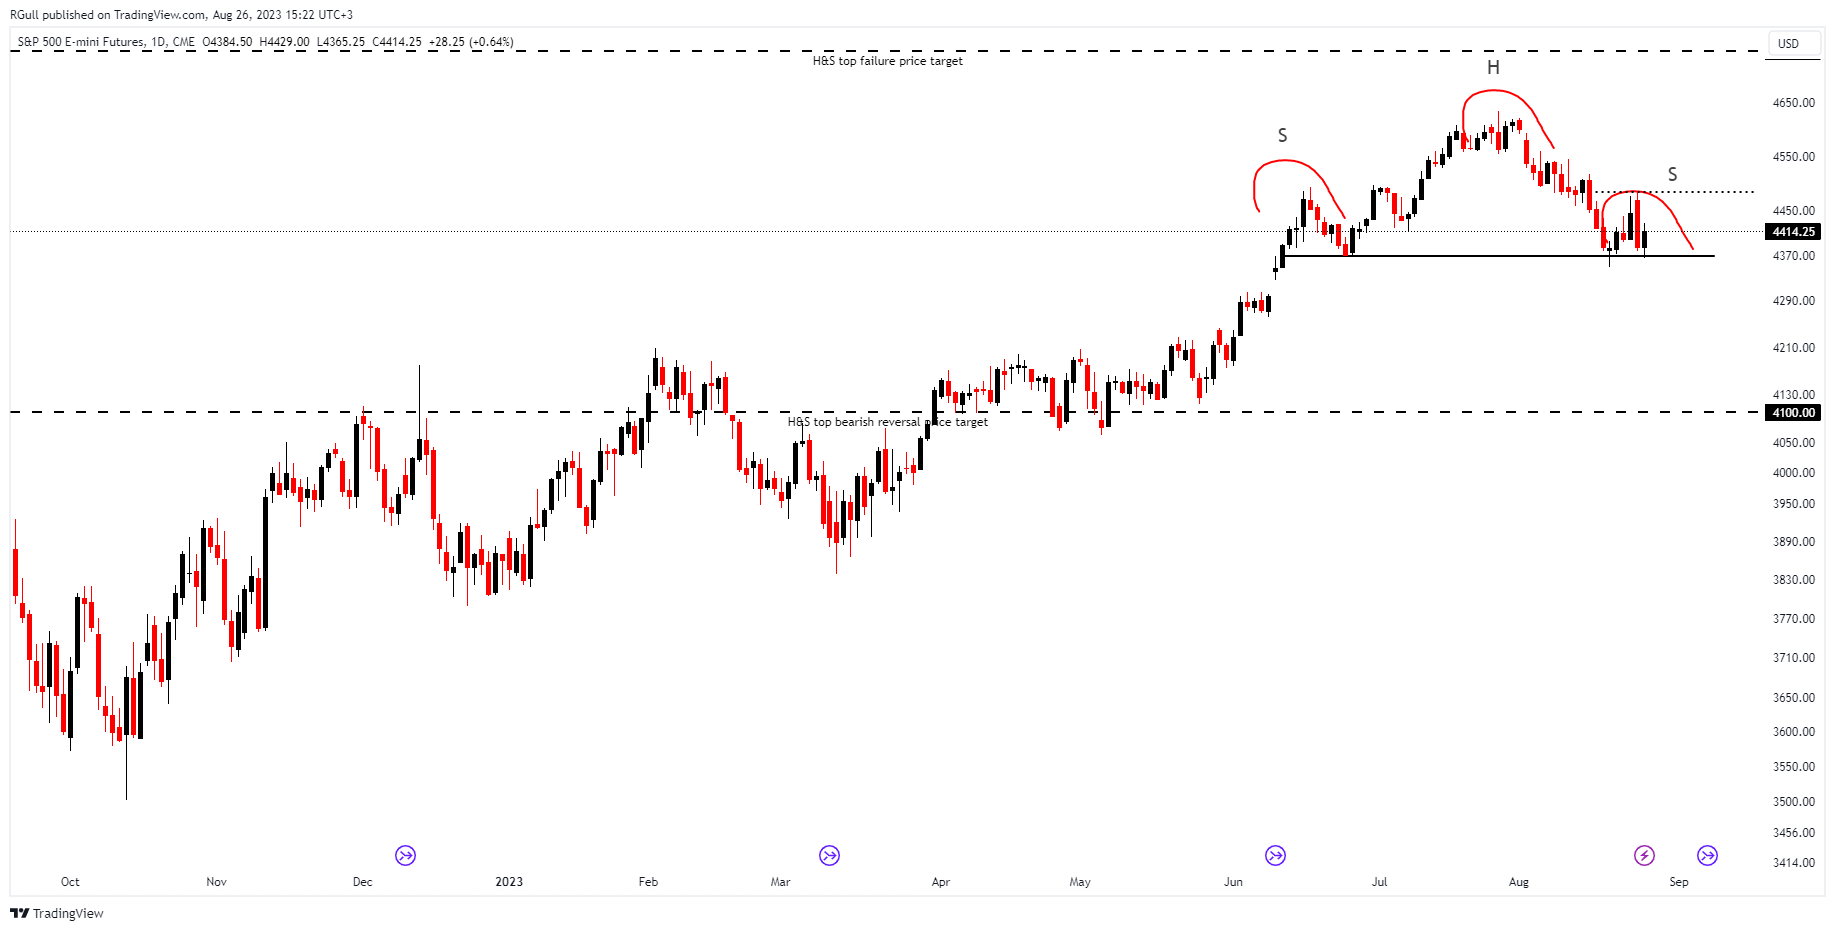Click the 4290.00 price axis label
The height and width of the screenshot is (931, 1835).
(x=1793, y=301)
